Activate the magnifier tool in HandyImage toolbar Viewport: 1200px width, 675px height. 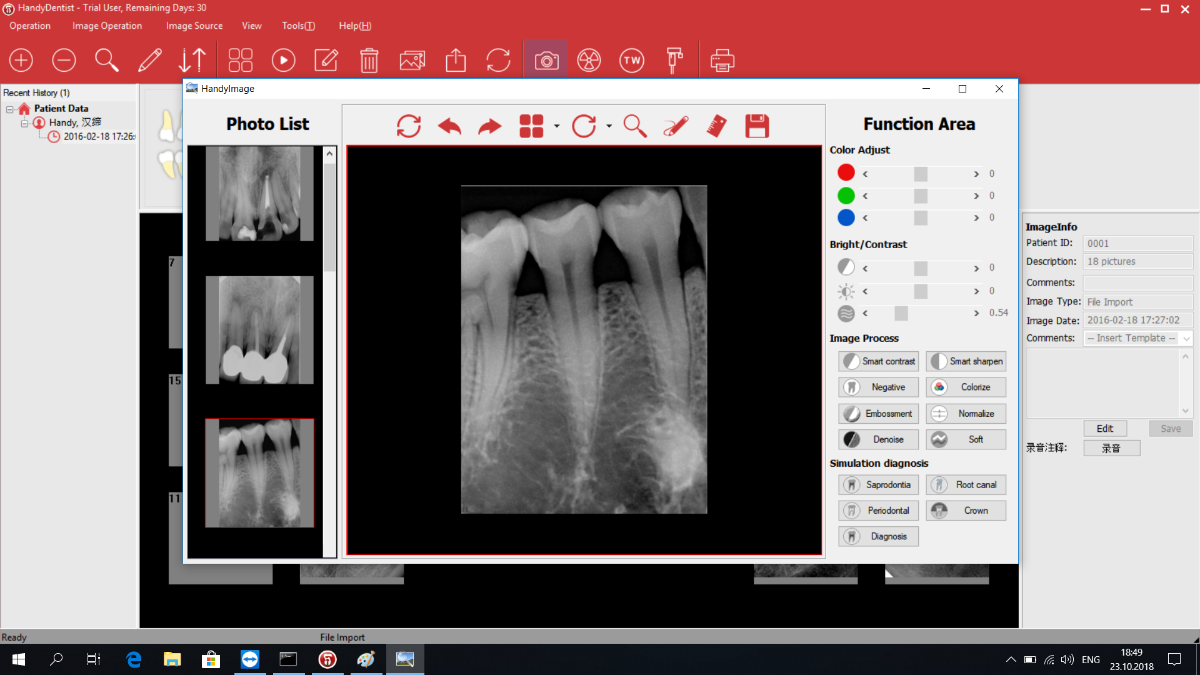coord(635,126)
